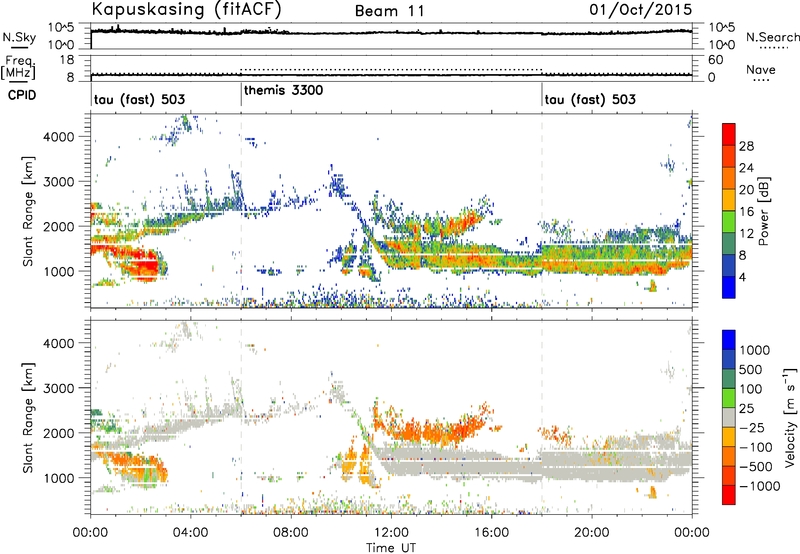
Task: Click the blue bottom segment of Power colorbar
Action: click(729, 287)
